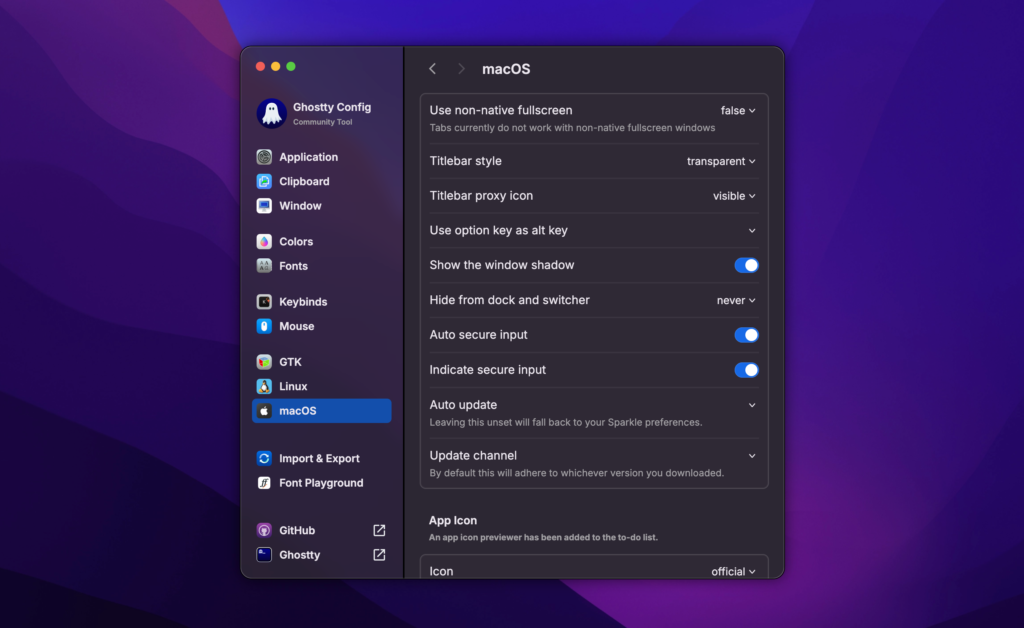Screen dimensions: 1024x628
Task: Click the Application sidebar icon
Action: pyautogui.click(x=264, y=157)
